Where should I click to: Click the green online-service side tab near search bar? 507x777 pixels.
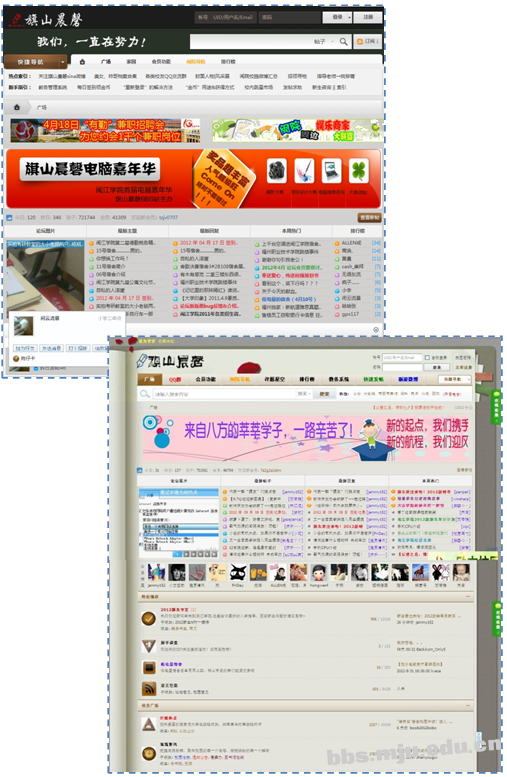[x=496, y=405]
